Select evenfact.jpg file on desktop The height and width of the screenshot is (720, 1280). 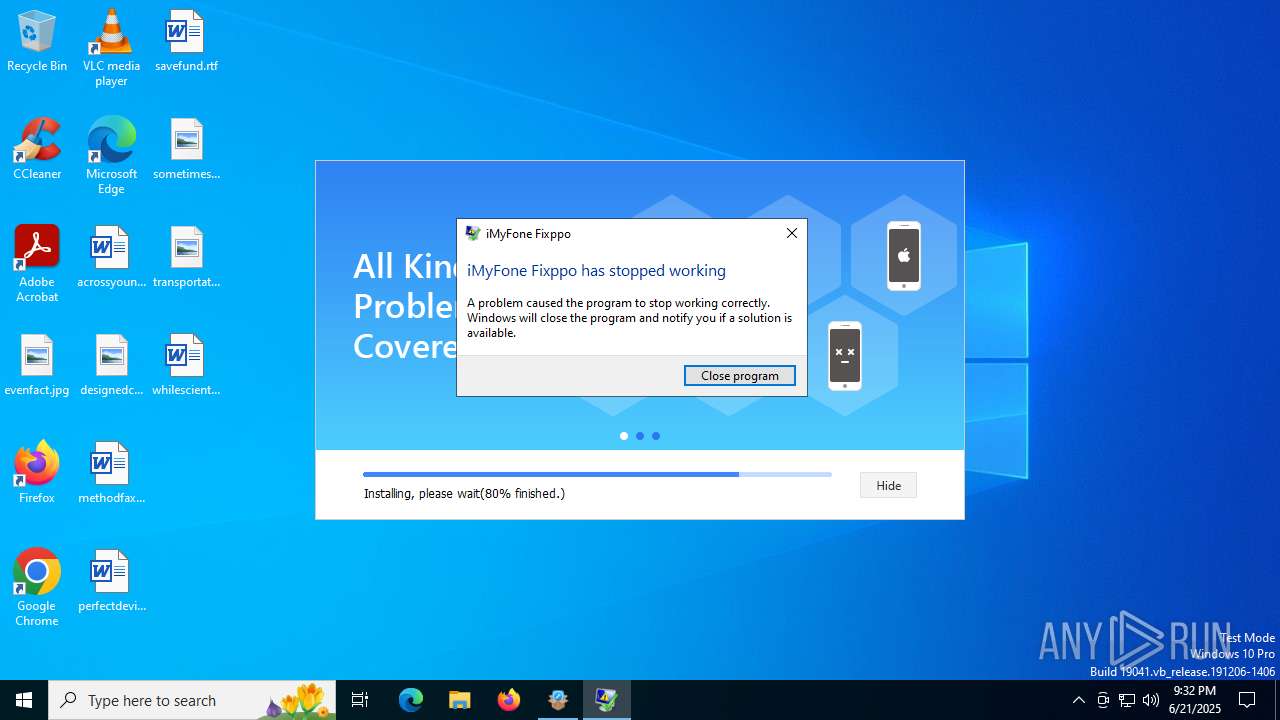click(x=37, y=366)
